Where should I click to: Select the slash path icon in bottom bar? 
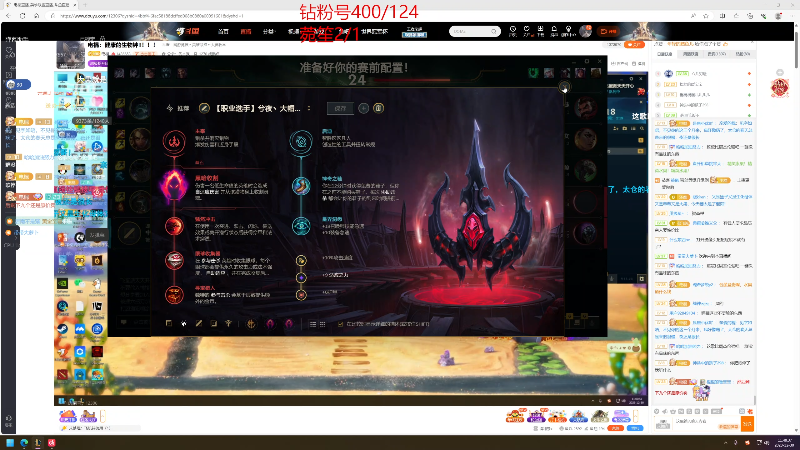pos(198,323)
